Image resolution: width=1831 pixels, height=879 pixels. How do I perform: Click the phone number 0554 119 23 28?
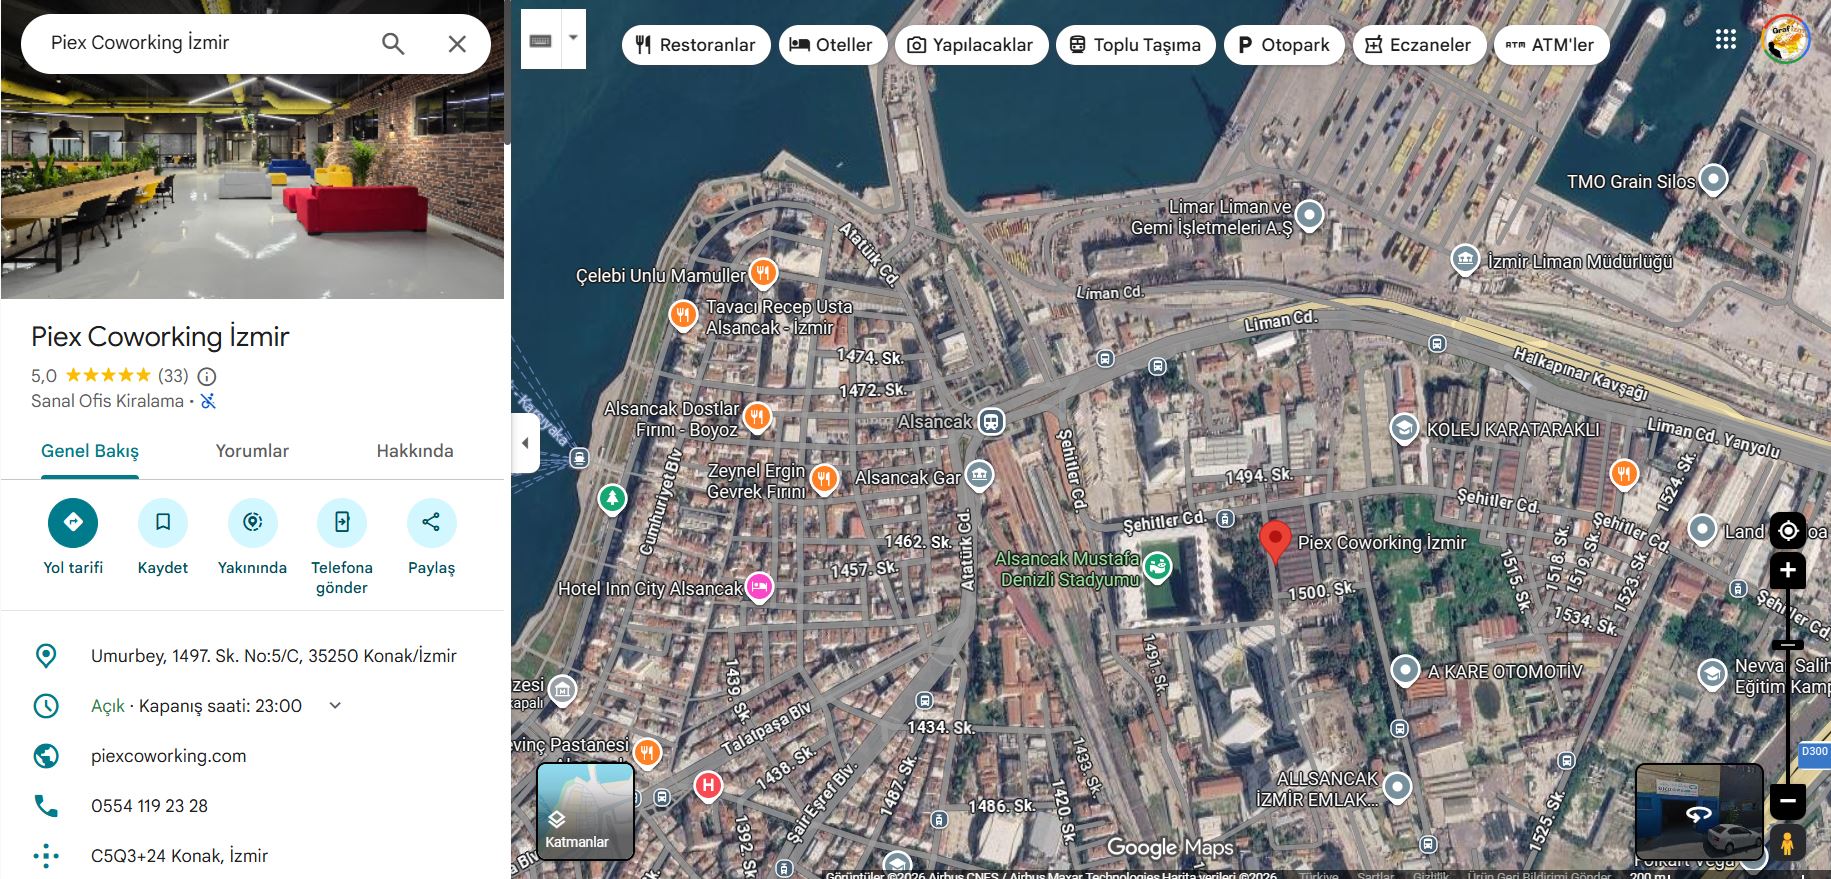[149, 806]
